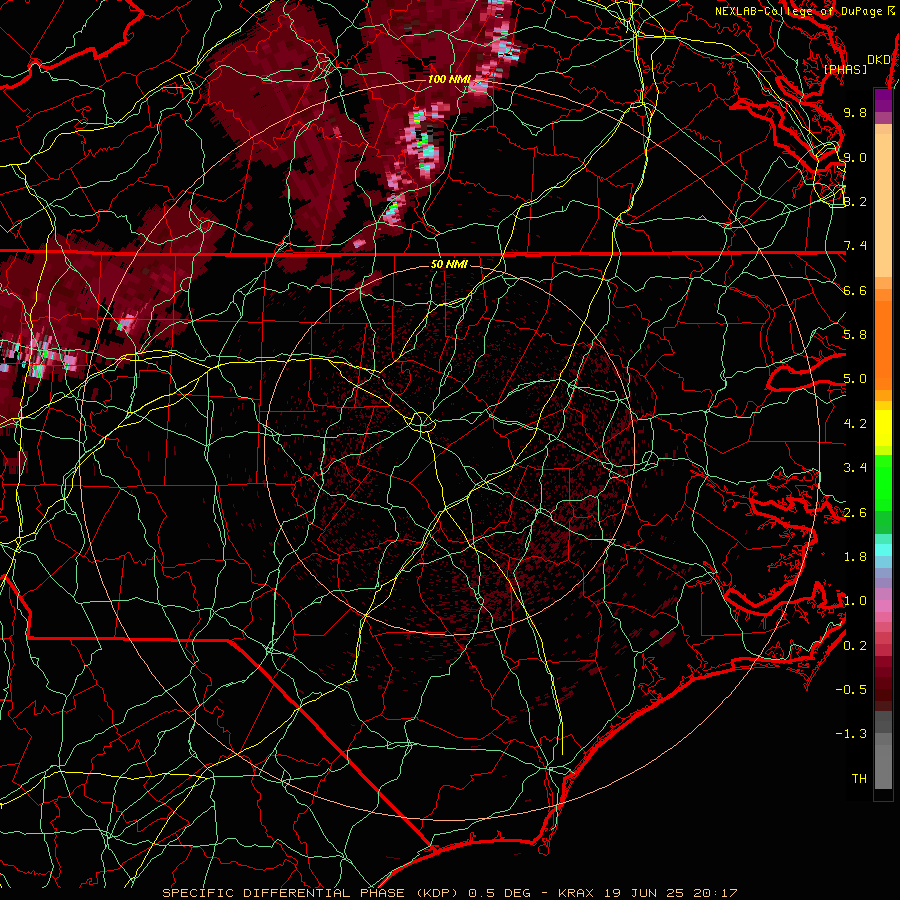Click the 9.8 value on the scale

(x=855, y=112)
